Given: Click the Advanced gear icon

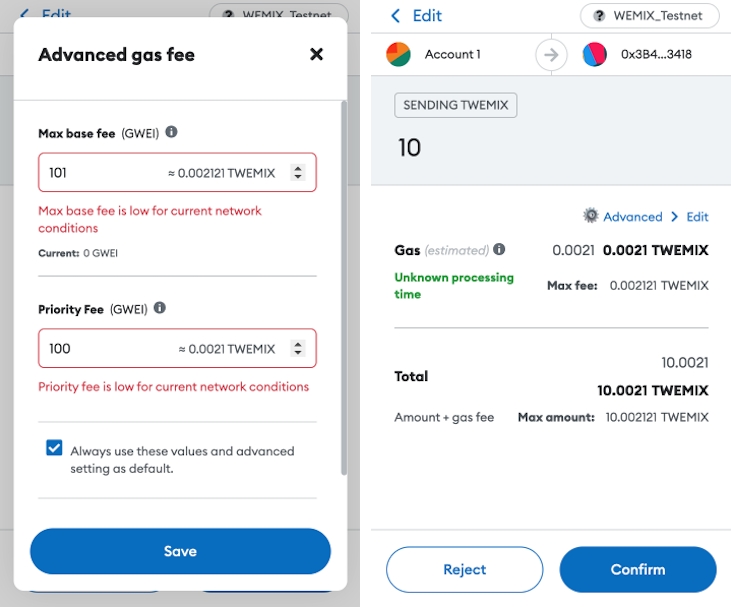Looking at the screenshot, I should pyautogui.click(x=591, y=216).
